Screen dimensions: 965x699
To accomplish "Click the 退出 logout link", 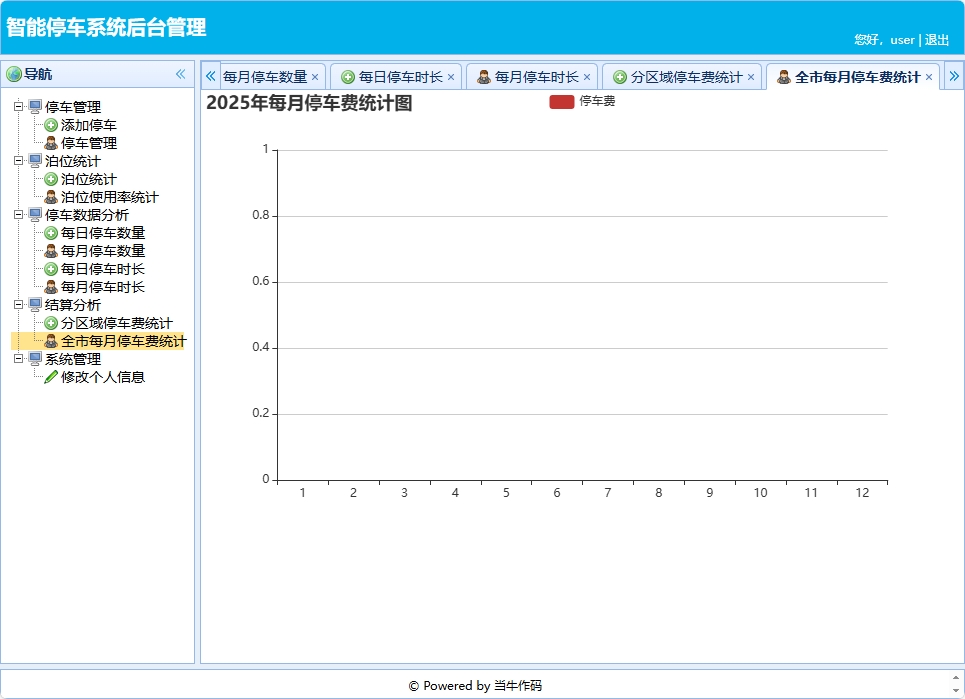I will (x=937, y=40).
